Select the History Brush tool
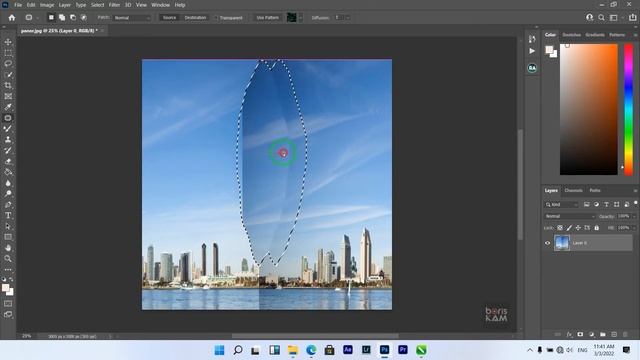 click(x=8, y=150)
